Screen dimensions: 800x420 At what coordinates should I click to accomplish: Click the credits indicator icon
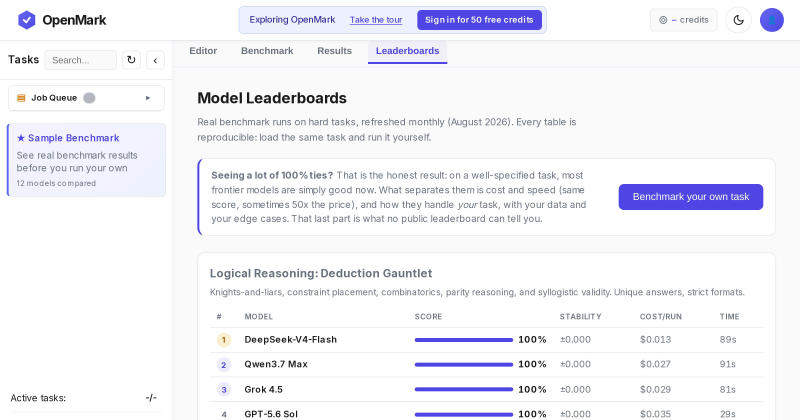coord(663,20)
